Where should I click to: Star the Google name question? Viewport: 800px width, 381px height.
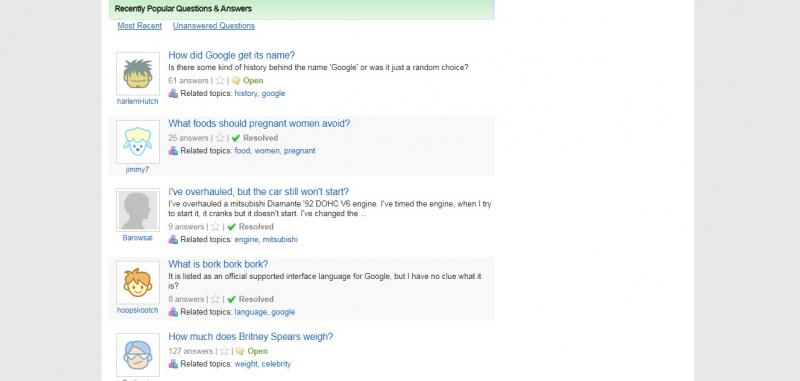220,81
